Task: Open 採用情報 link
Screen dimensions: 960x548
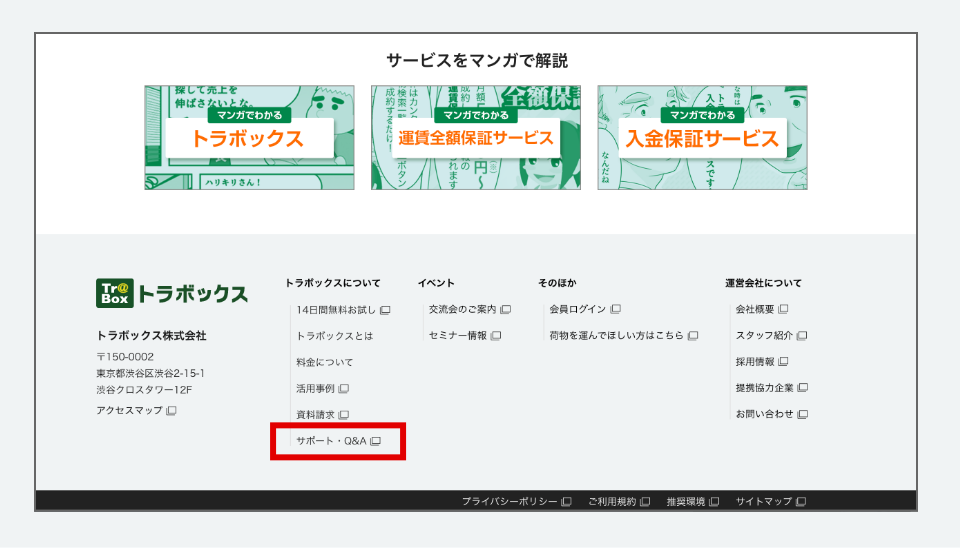Action: pyautogui.click(x=755, y=362)
